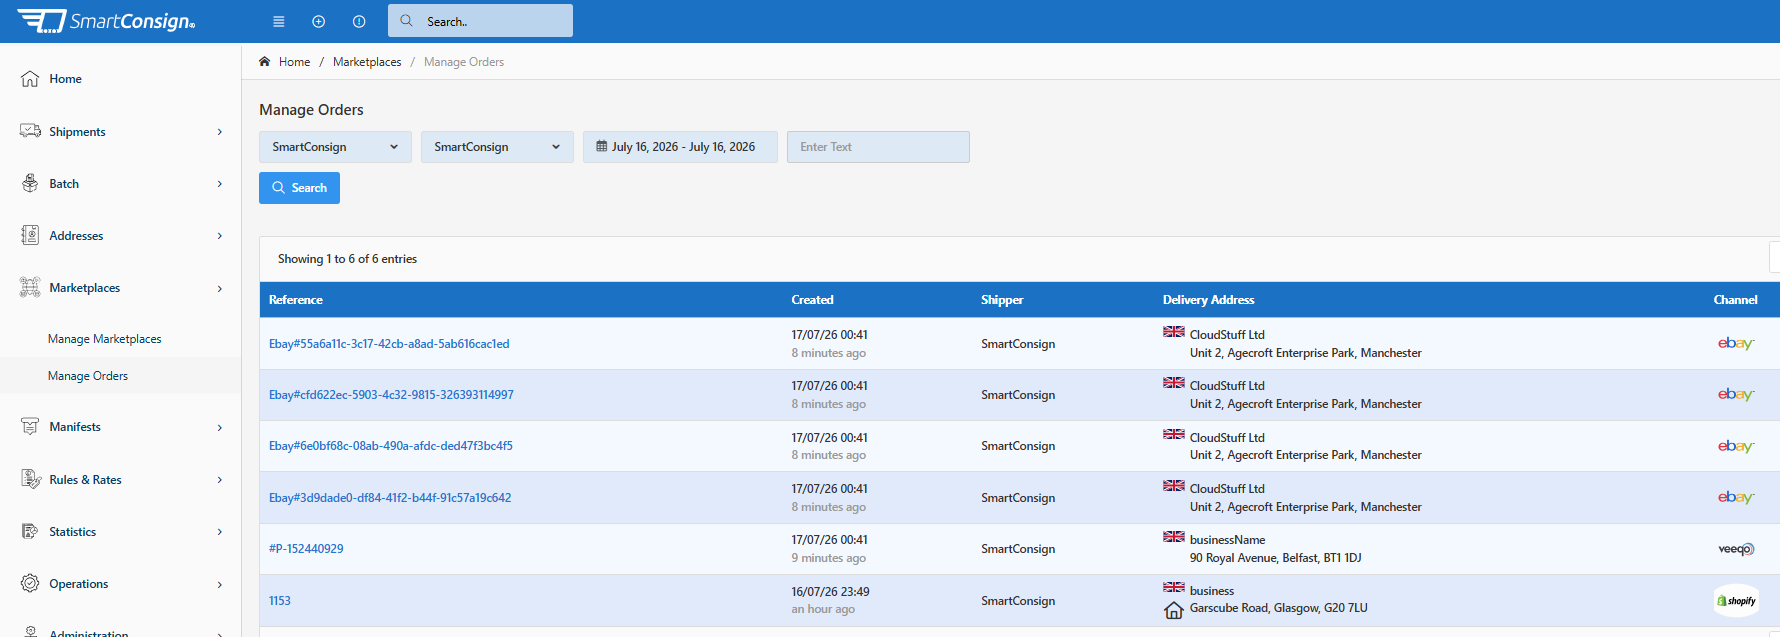The image size is (1780, 637).
Task: Expand the Shipments menu chevron
Action: [220, 131]
